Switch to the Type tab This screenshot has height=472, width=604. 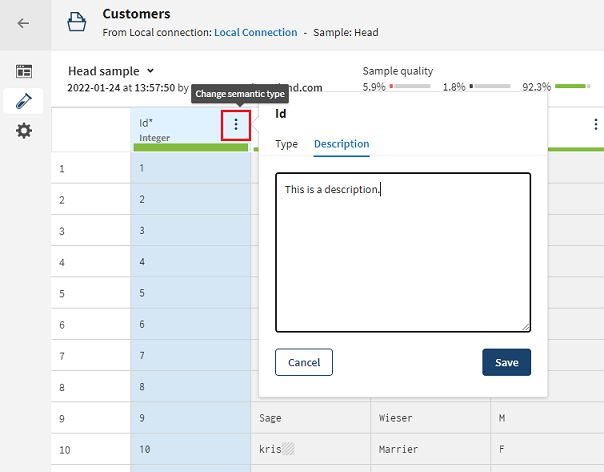point(286,144)
